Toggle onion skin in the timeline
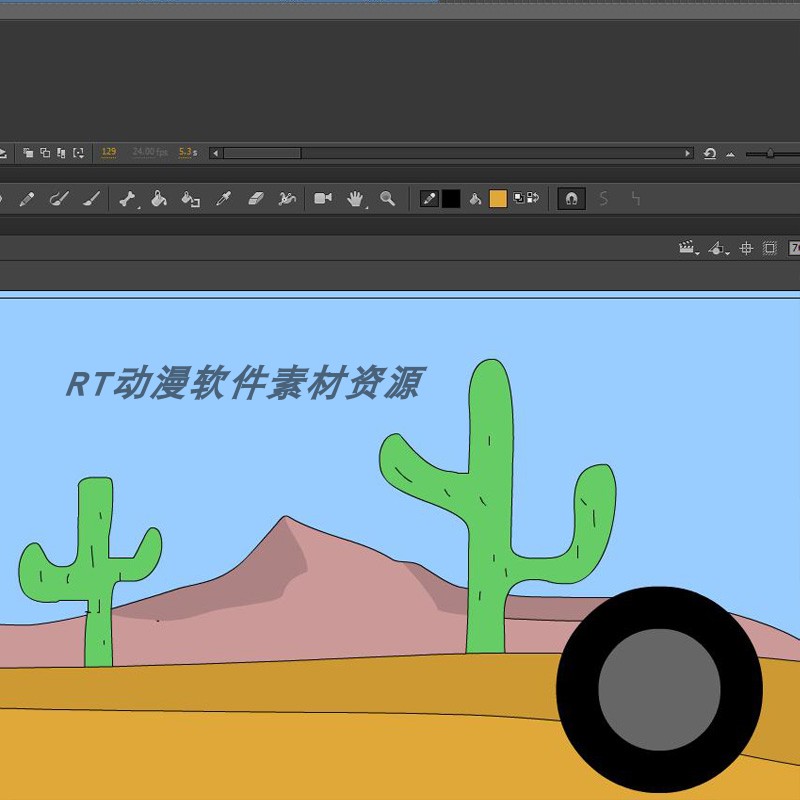 [x=29, y=153]
